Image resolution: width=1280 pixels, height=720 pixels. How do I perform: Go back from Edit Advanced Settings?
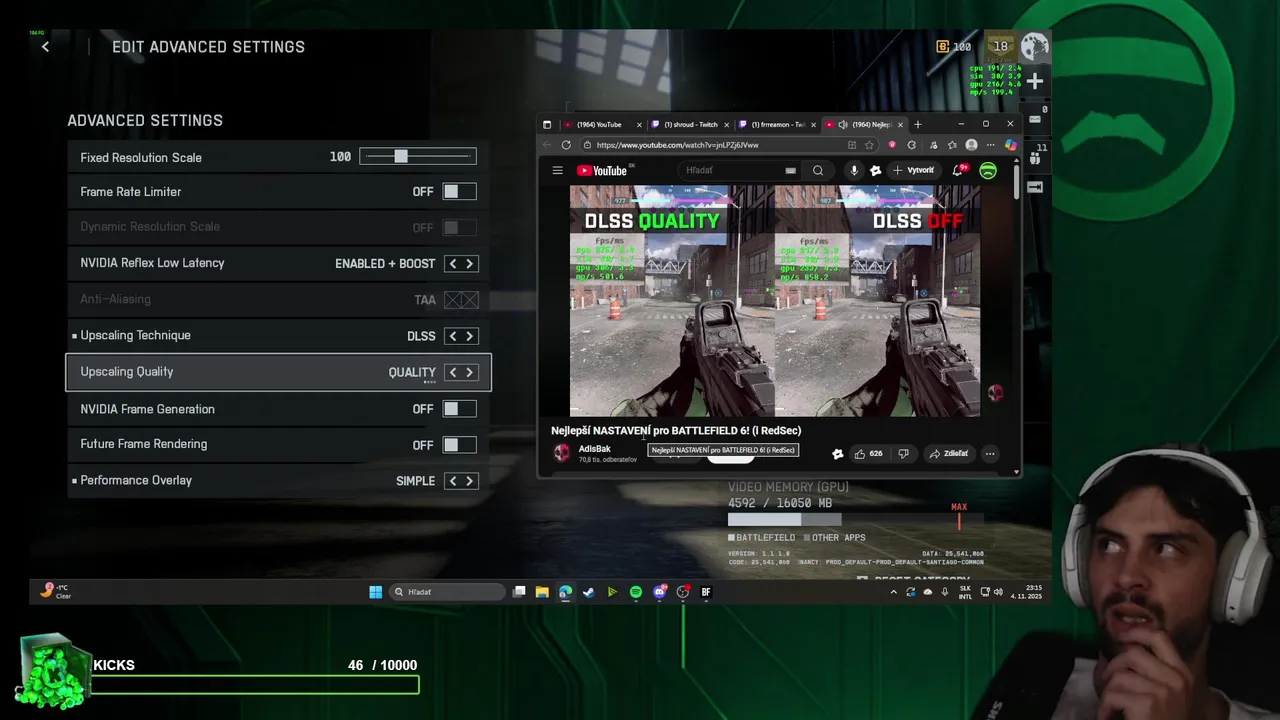[x=45, y=47]
